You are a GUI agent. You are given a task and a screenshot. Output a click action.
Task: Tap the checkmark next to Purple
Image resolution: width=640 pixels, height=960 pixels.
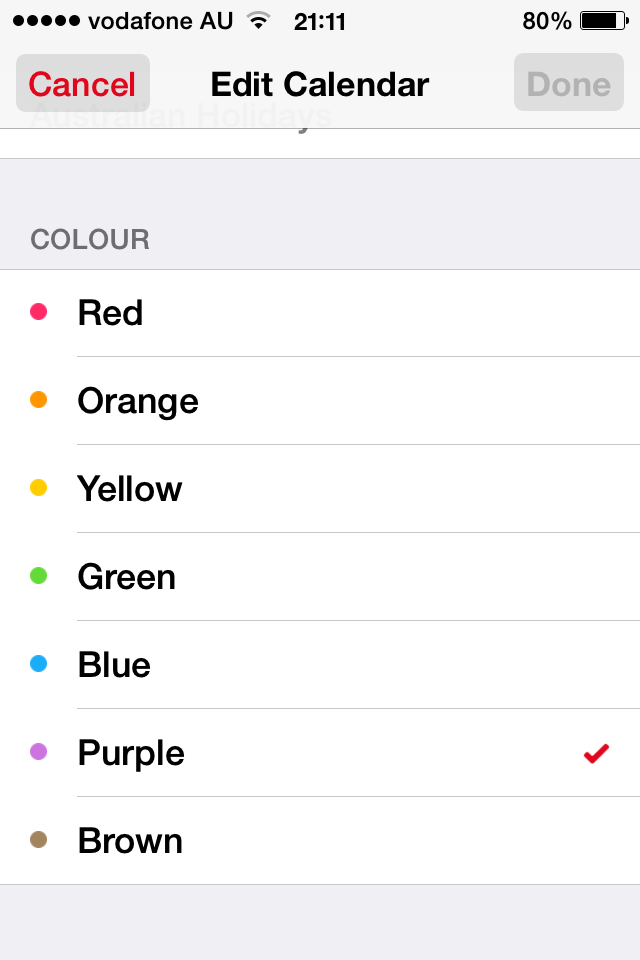[595, 753]
